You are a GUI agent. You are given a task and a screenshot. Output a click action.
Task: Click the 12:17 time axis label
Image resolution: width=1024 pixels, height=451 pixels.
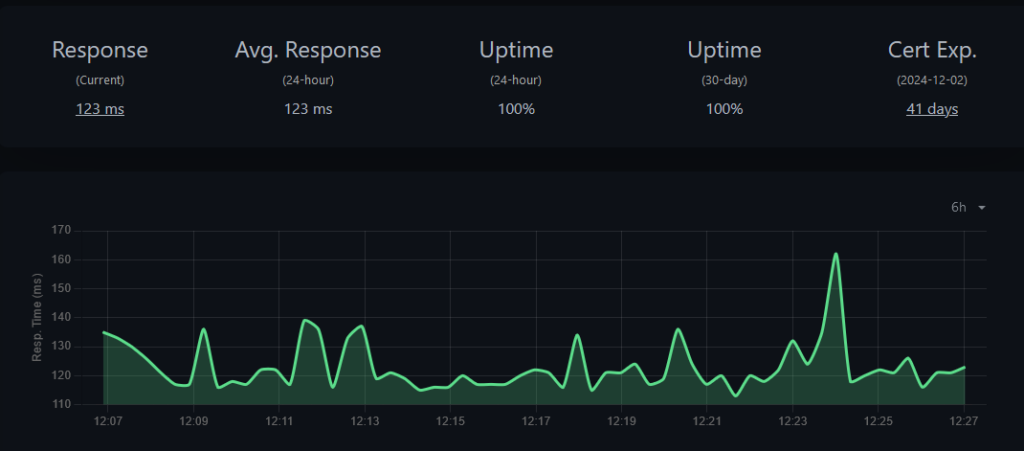point(536,420)
